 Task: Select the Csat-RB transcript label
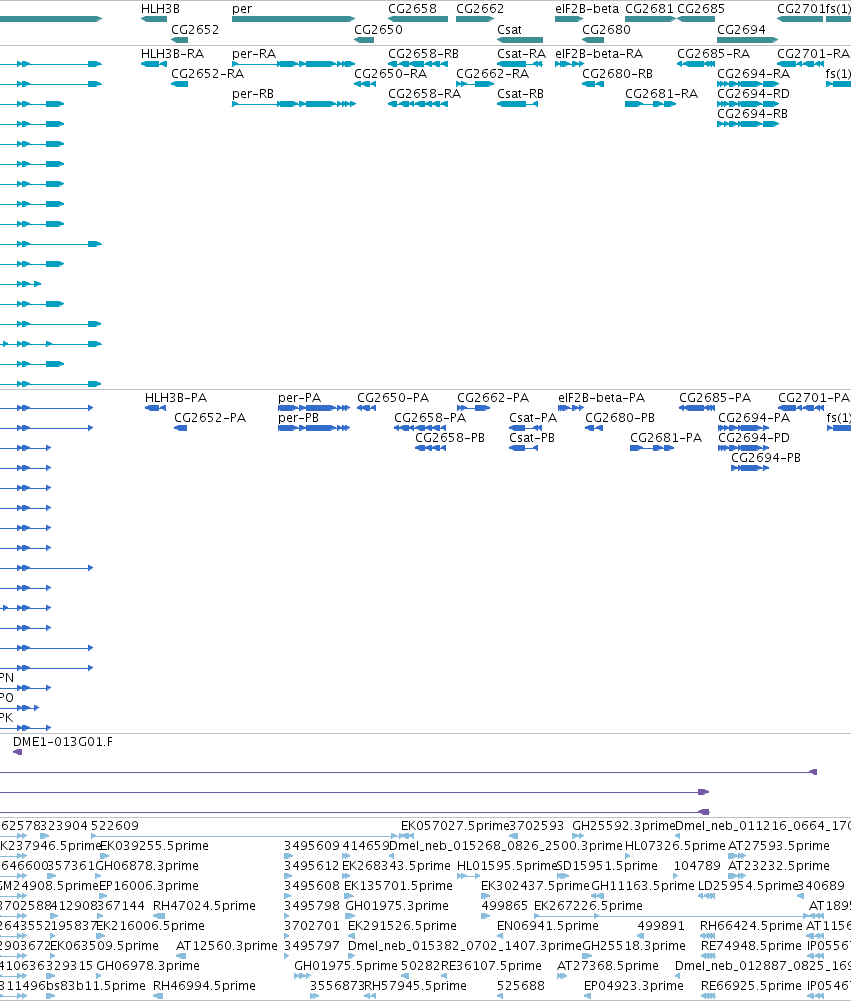pyautogui.click(x=520, y=94)
